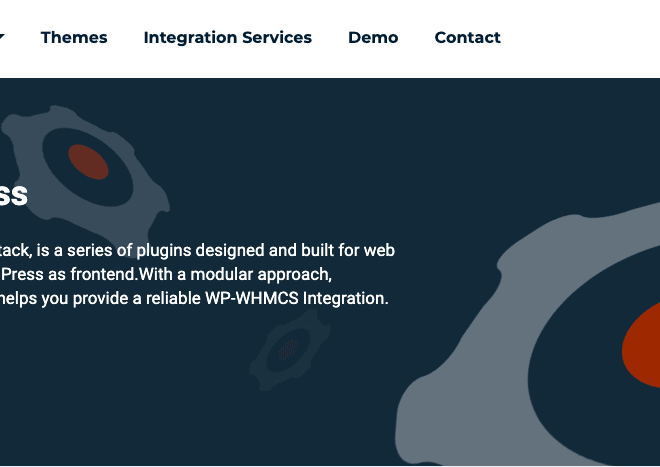Open the Demo page
660x467 pixels.
(373, 37)
